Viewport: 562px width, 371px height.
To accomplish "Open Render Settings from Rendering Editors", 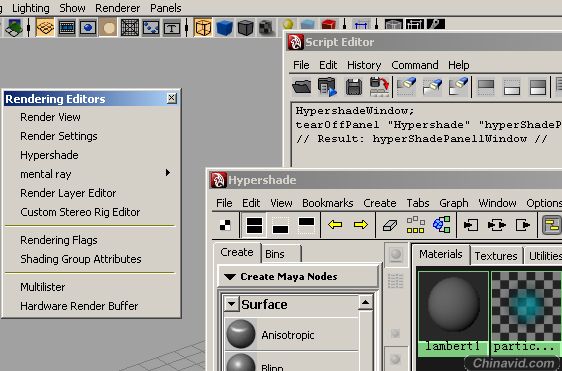I will click(92, 136).
